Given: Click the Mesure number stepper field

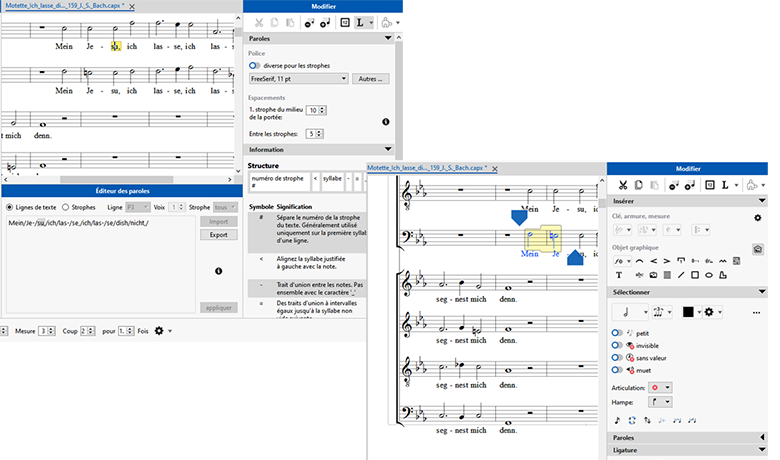Looking at the screenshot, I should click(47, 331).
